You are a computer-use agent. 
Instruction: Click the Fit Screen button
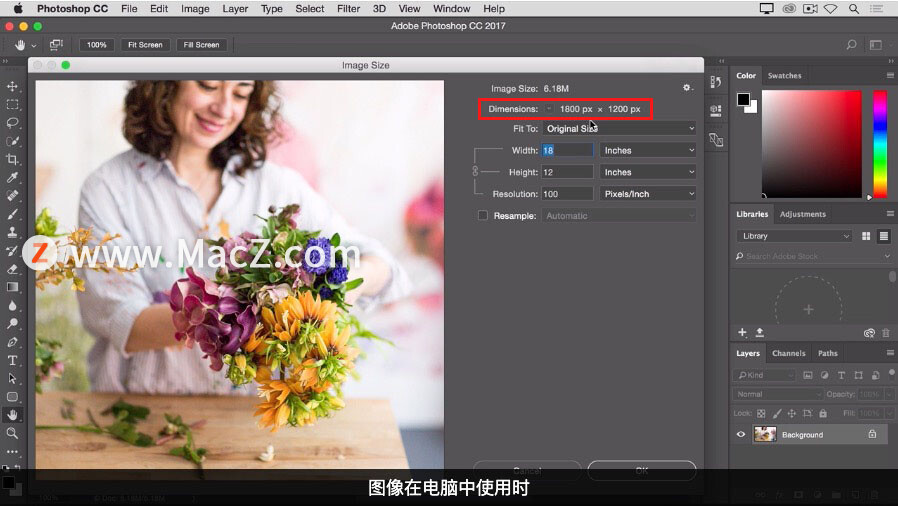(145, 45)
